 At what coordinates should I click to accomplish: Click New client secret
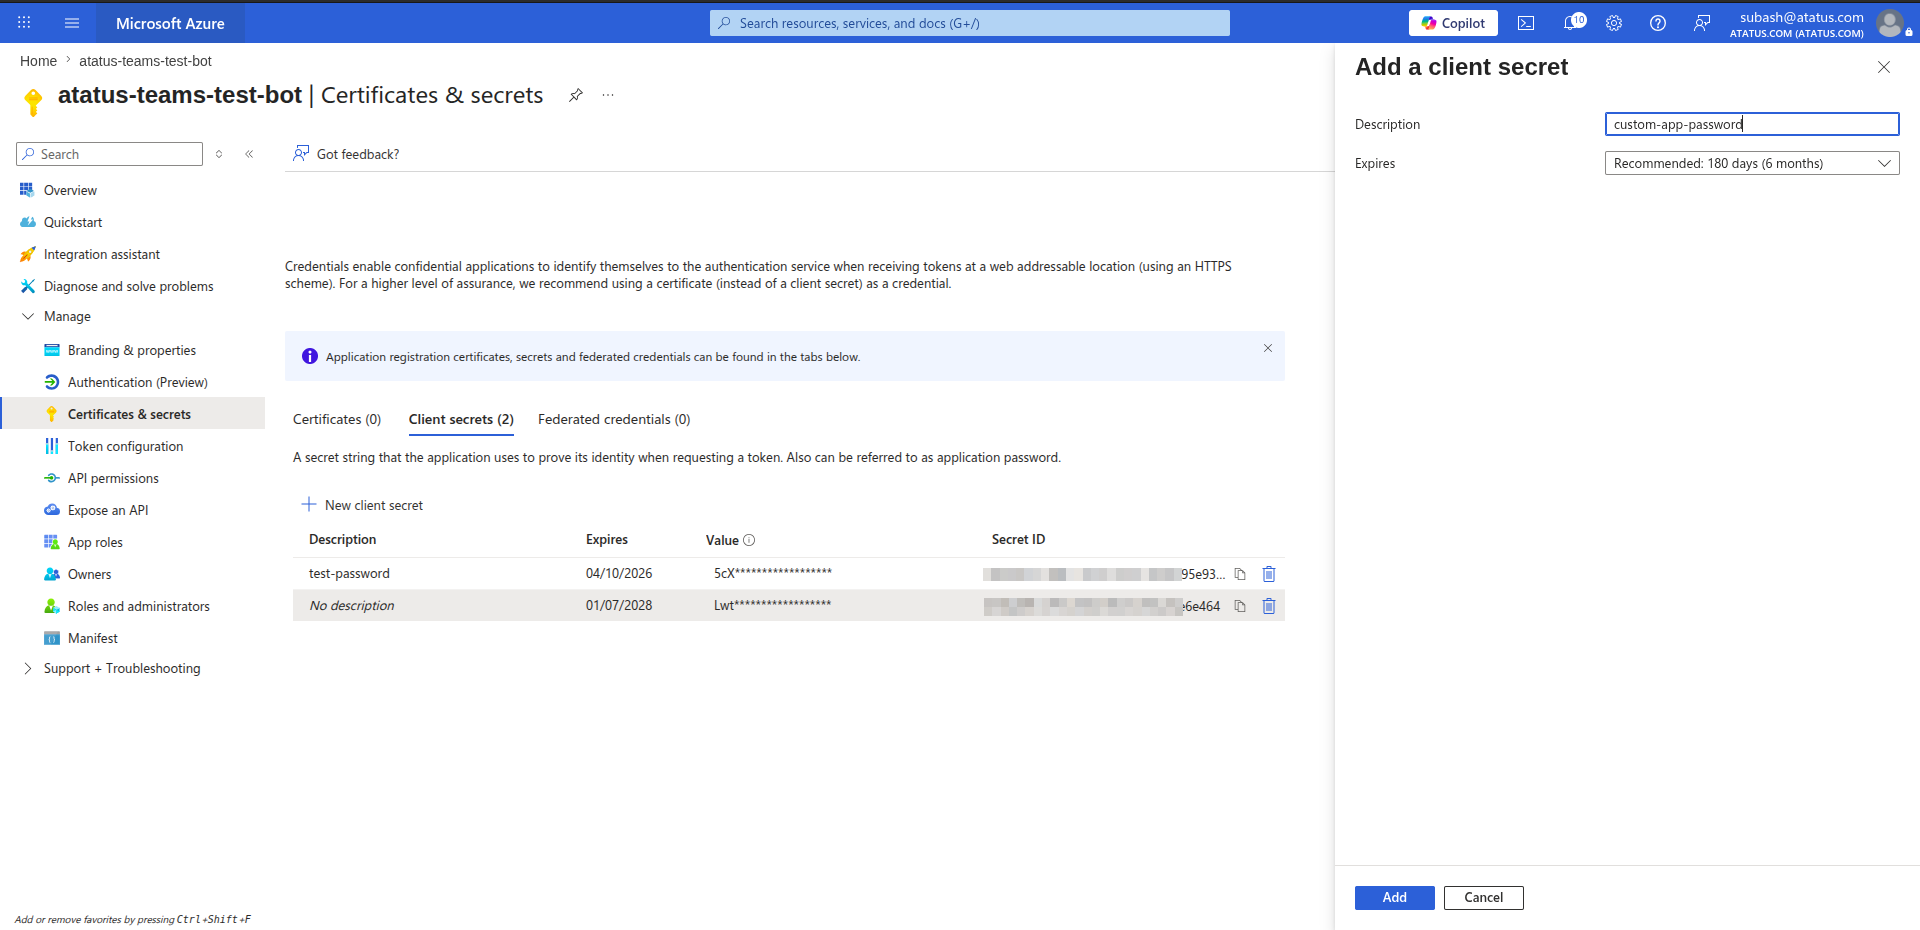362,505
